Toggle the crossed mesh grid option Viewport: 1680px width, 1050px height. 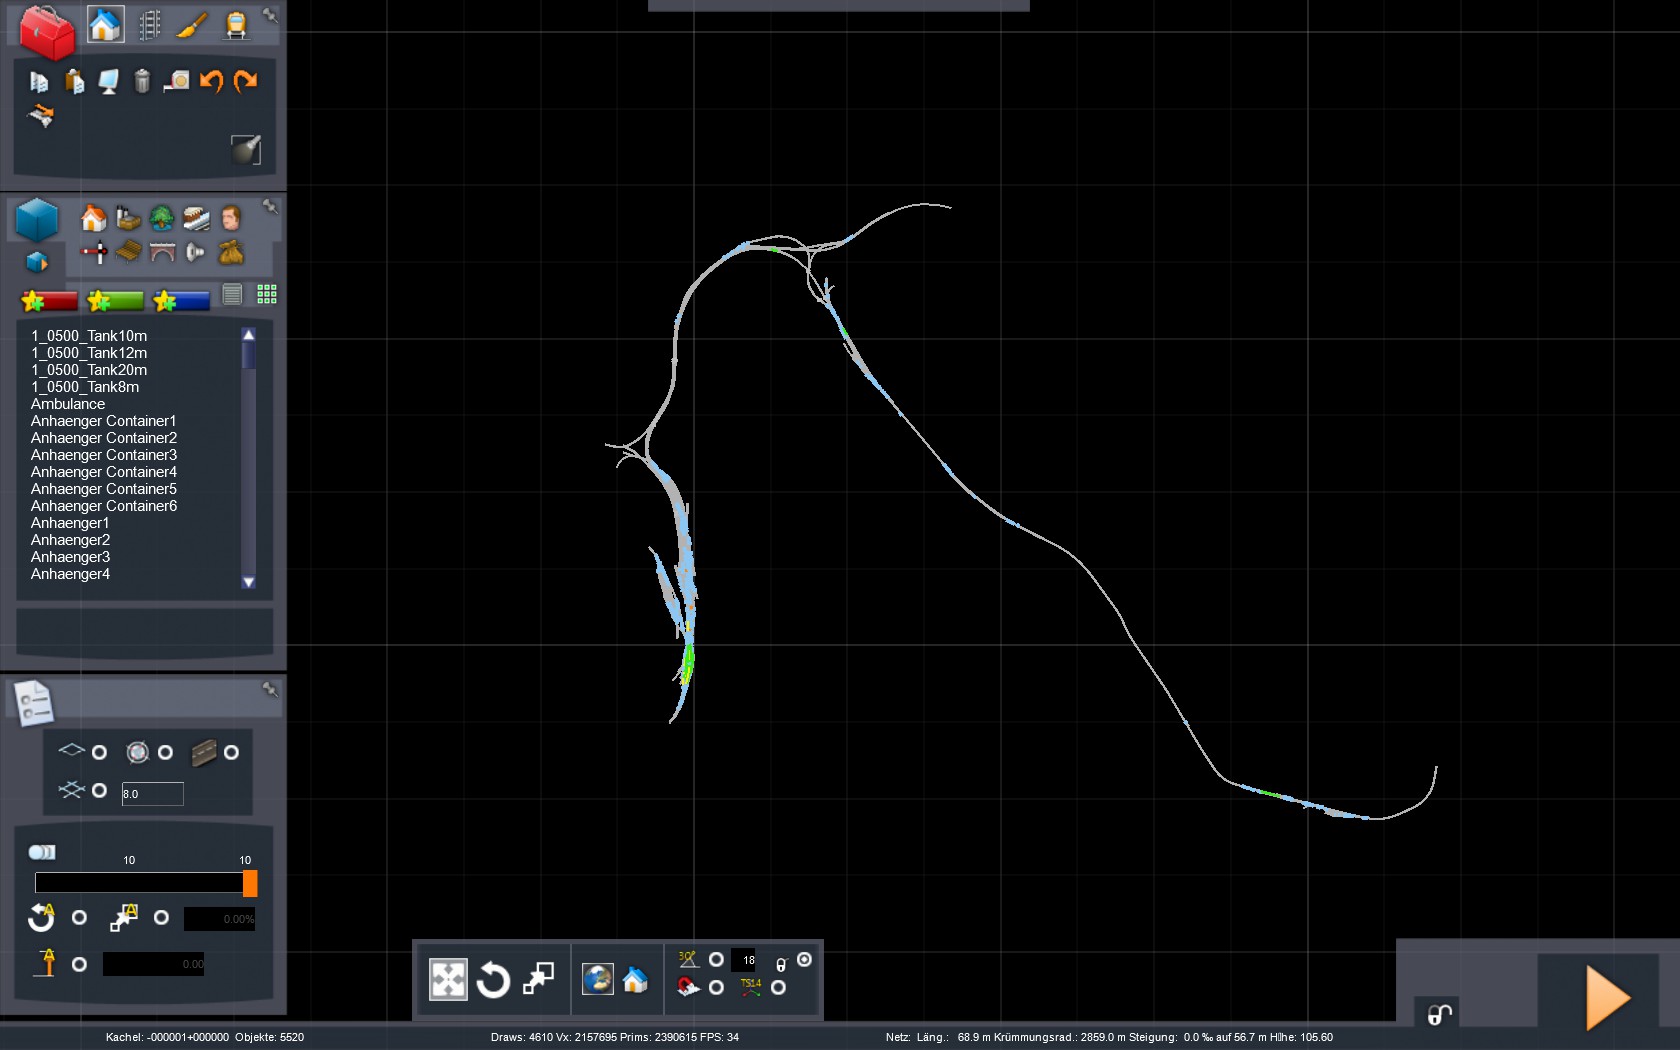coord(99,790)
